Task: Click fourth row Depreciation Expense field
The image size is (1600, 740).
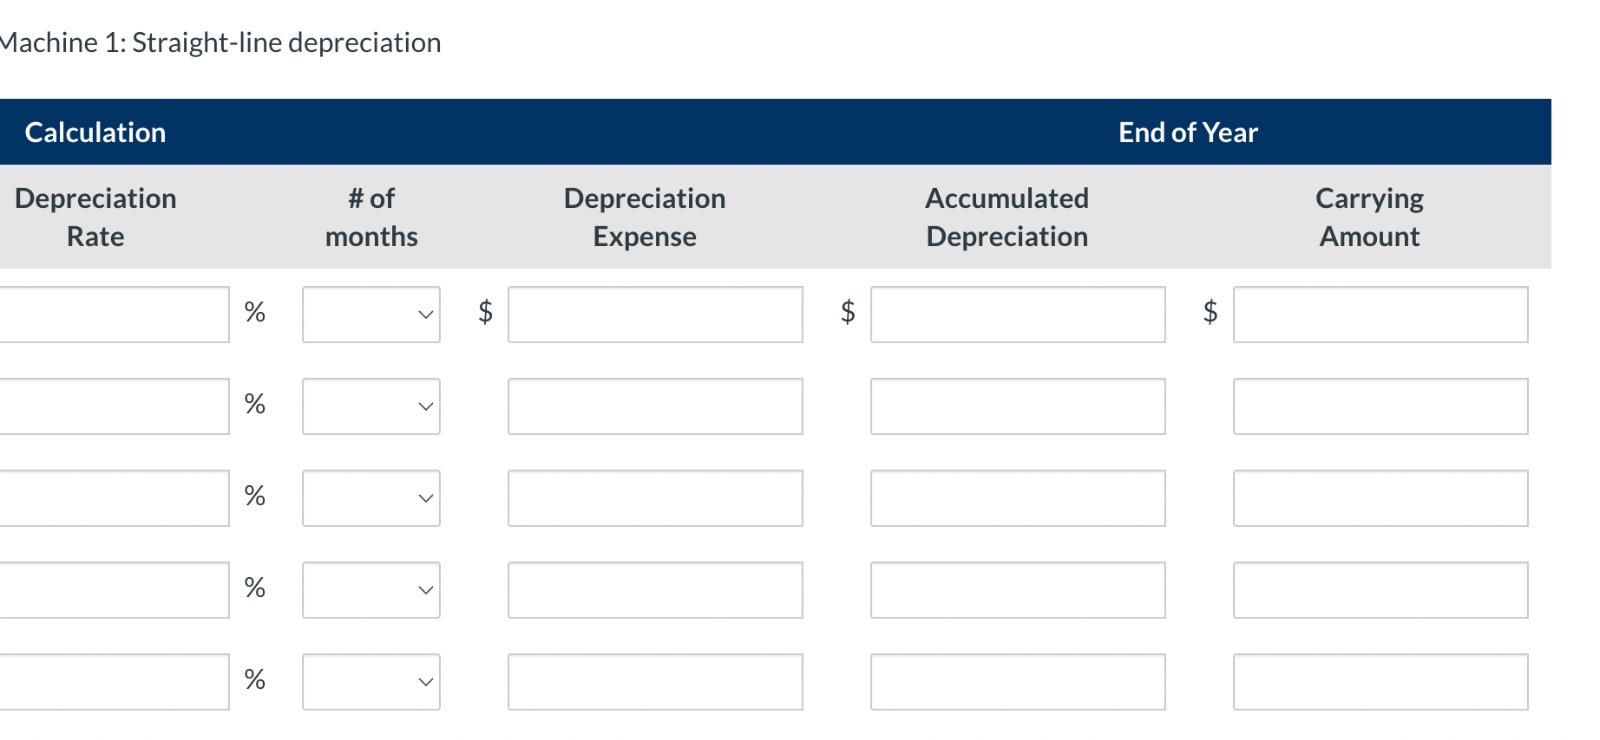Action: (655, 590)
